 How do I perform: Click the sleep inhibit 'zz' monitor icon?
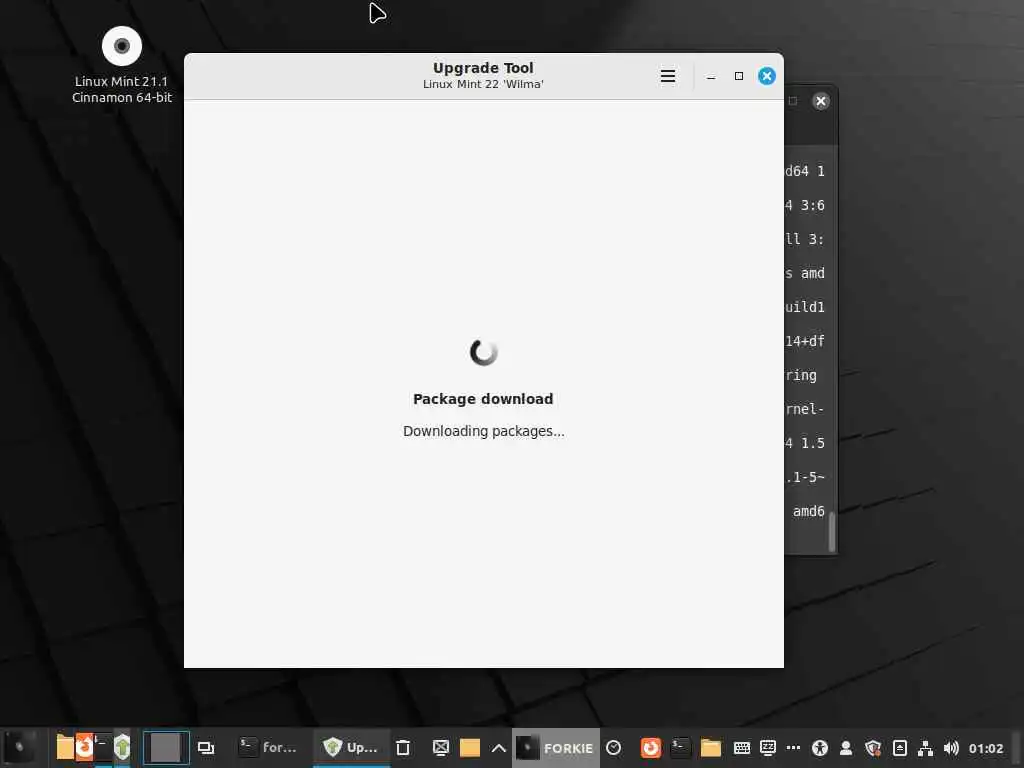768,748
